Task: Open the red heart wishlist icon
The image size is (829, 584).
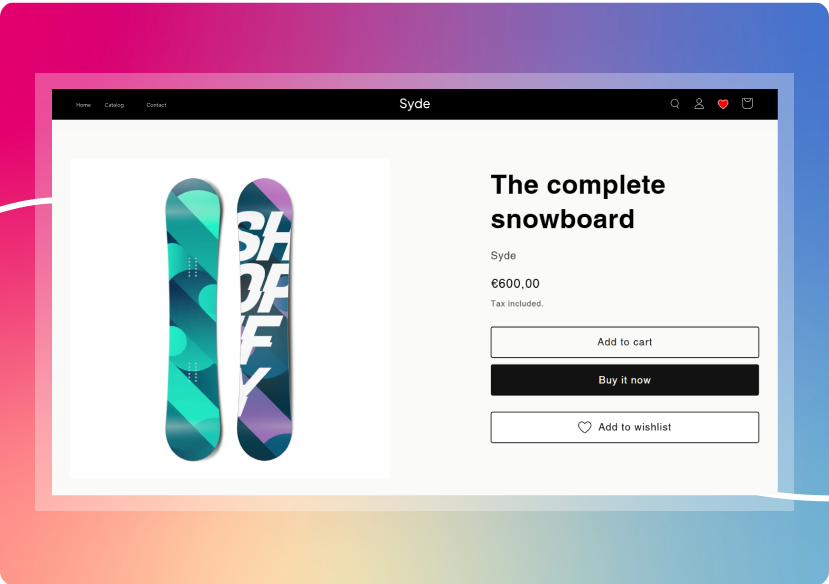Action: pyautogui.click(x=723, y=104)
